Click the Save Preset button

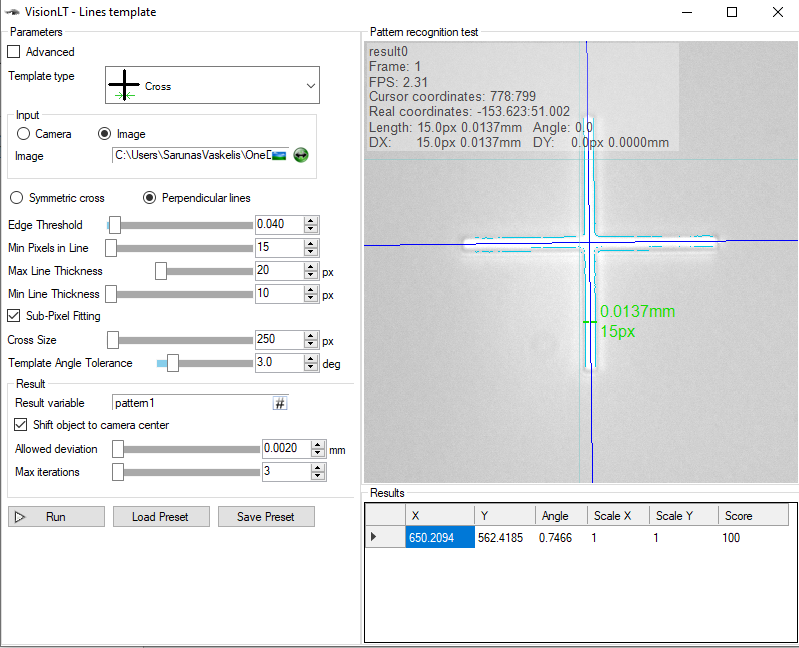point(265,517)
